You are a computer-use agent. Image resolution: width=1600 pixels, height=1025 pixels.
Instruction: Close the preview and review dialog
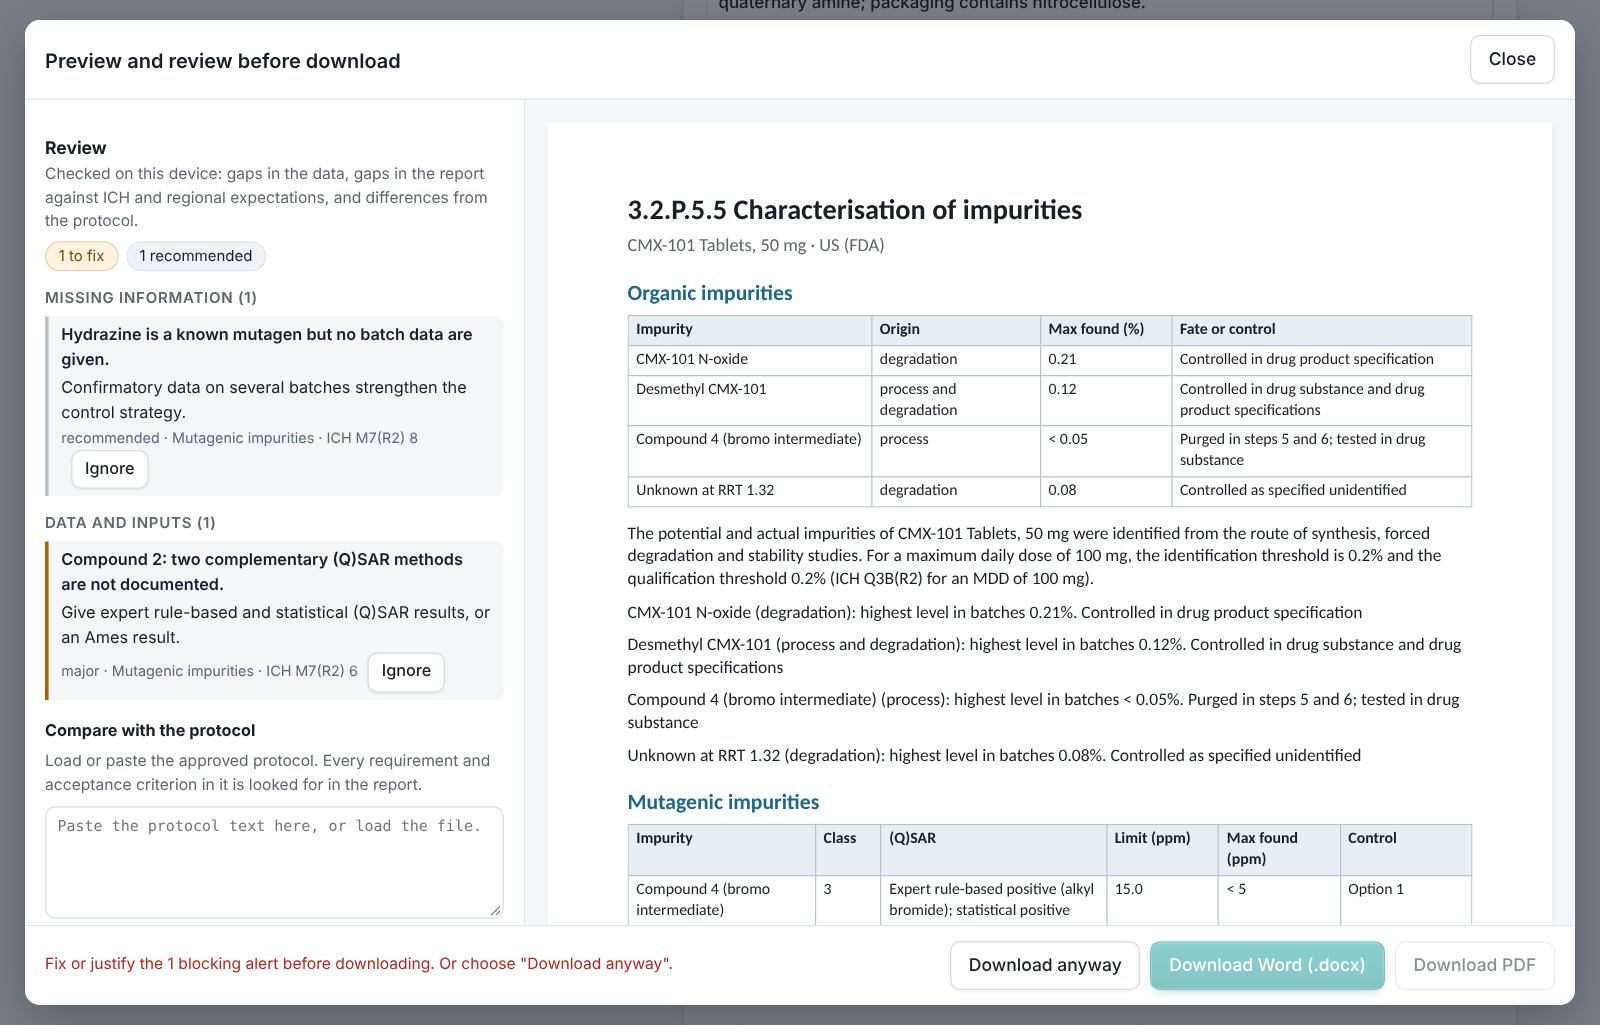1511,59
